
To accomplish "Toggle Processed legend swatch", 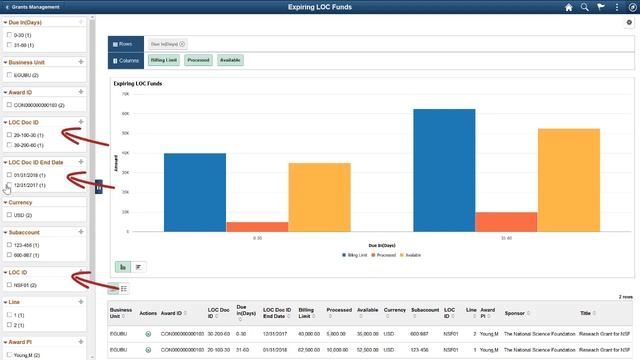I will click(x=373, y=255).
